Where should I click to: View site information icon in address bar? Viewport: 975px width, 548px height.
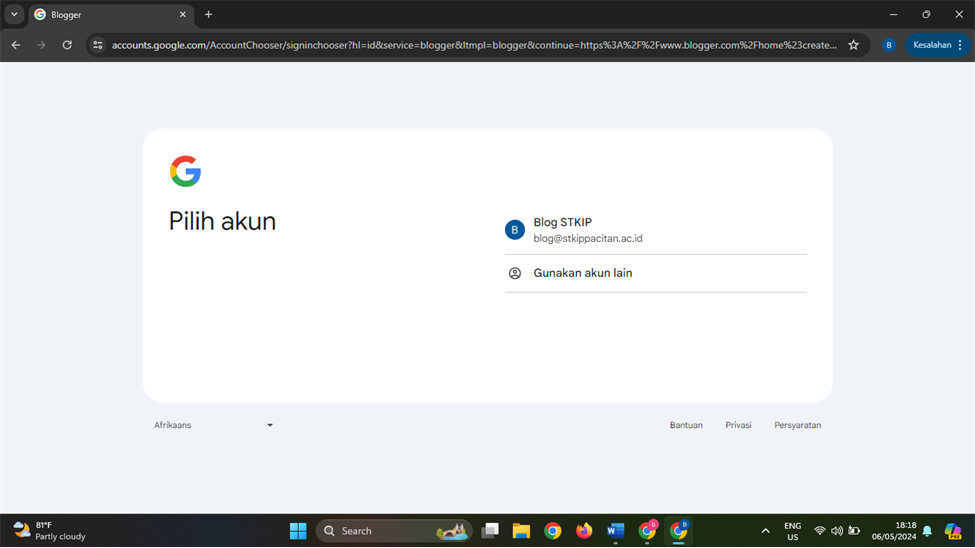click(x=98, y=45)
